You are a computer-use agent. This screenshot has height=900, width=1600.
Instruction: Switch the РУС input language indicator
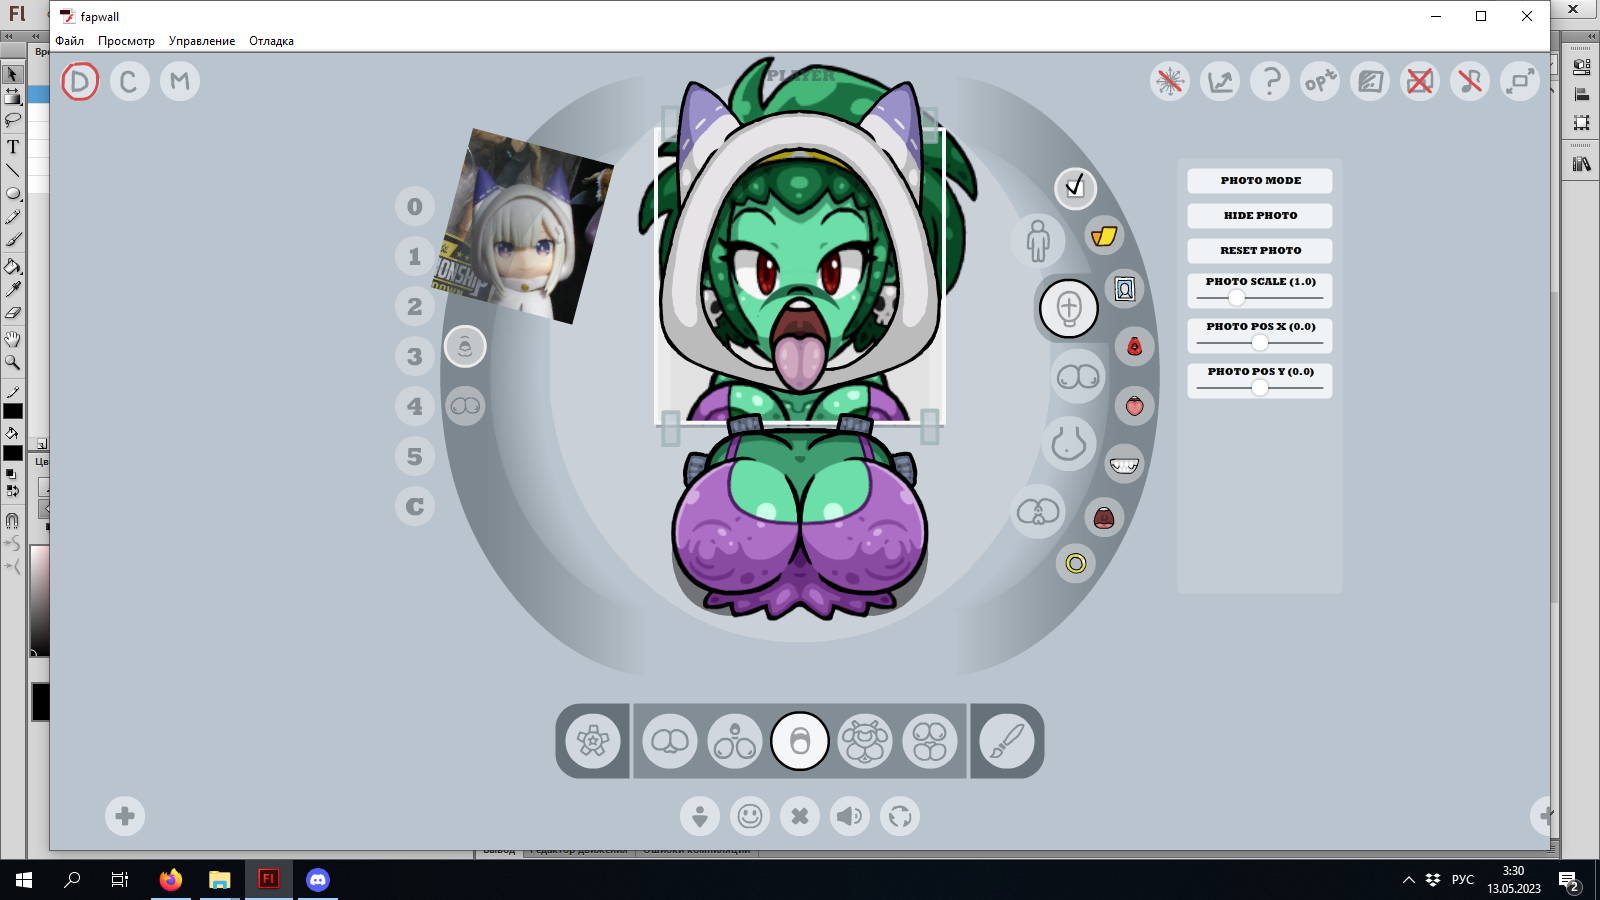pyautogui.click(x=1462, y=880)
